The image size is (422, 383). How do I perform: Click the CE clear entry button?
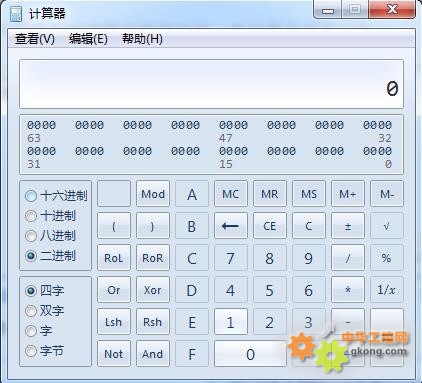click(270, 226)
